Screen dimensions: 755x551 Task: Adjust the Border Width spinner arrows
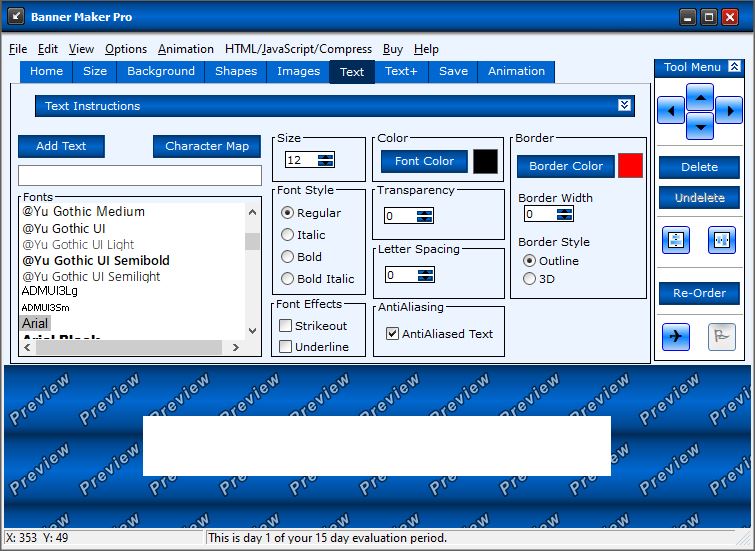click(565, 214)
